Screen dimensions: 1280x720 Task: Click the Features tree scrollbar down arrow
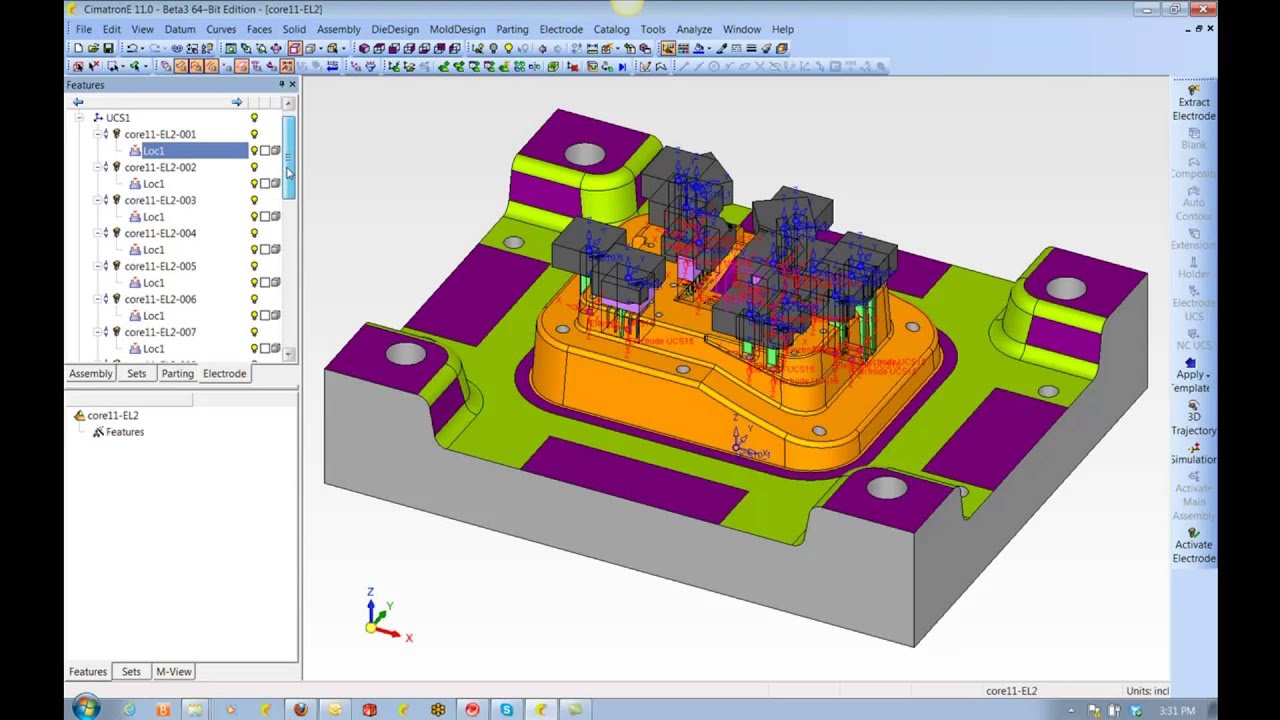pyautogui.click(x=289, y=354)
